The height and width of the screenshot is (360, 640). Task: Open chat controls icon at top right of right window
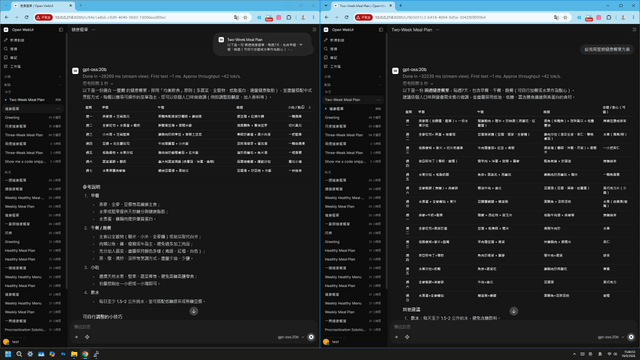click(x=634, y=30)
